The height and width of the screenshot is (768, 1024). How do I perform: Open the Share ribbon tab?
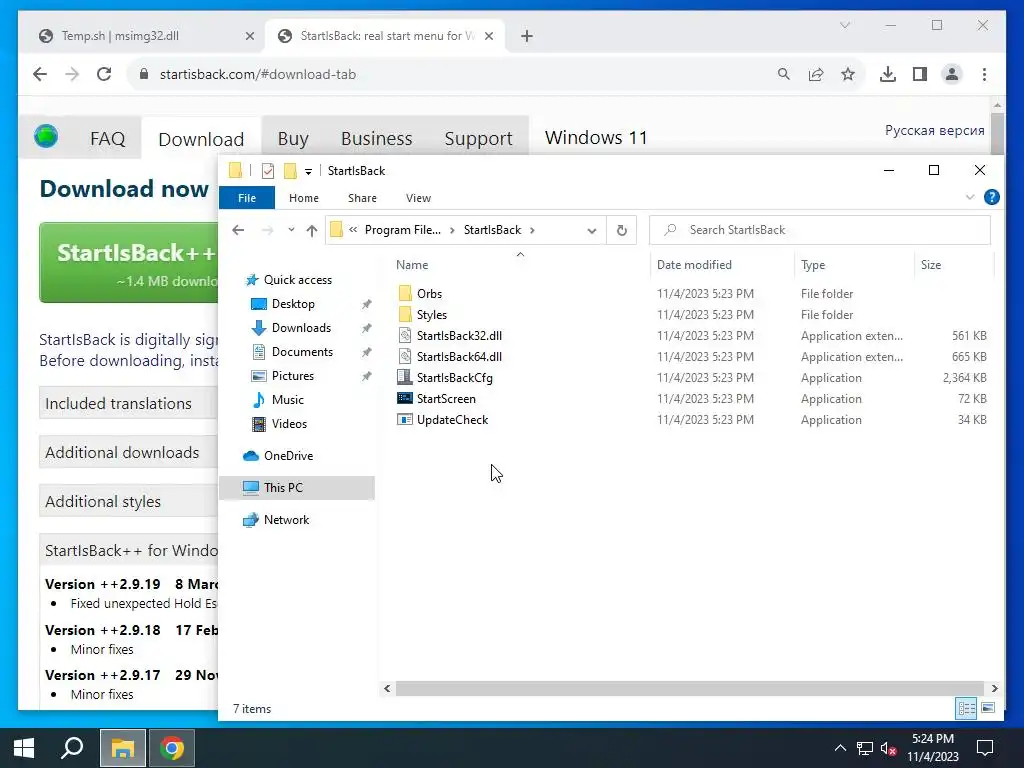tap(362, 198)
